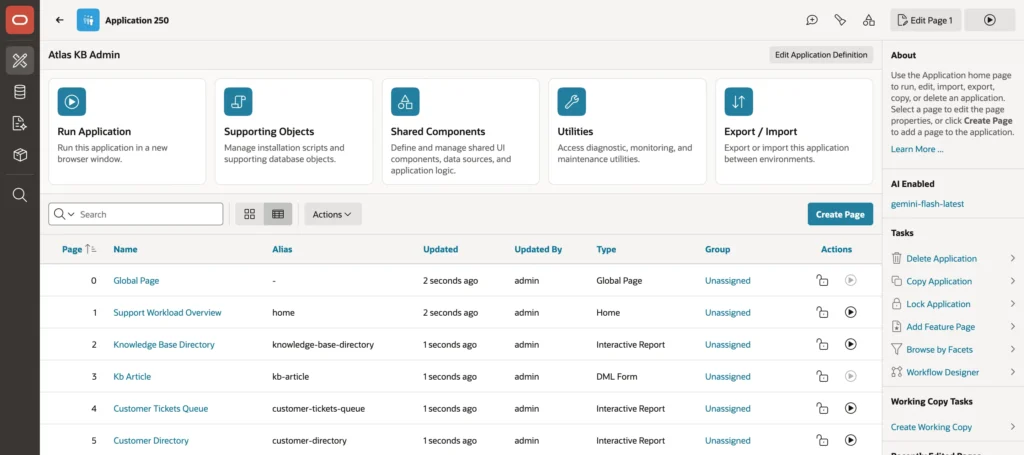This screenshot has height=455, width=1024.
Task: Click the Add Feature Page icon
Action: pyautogui.click(x=897, y=327)
